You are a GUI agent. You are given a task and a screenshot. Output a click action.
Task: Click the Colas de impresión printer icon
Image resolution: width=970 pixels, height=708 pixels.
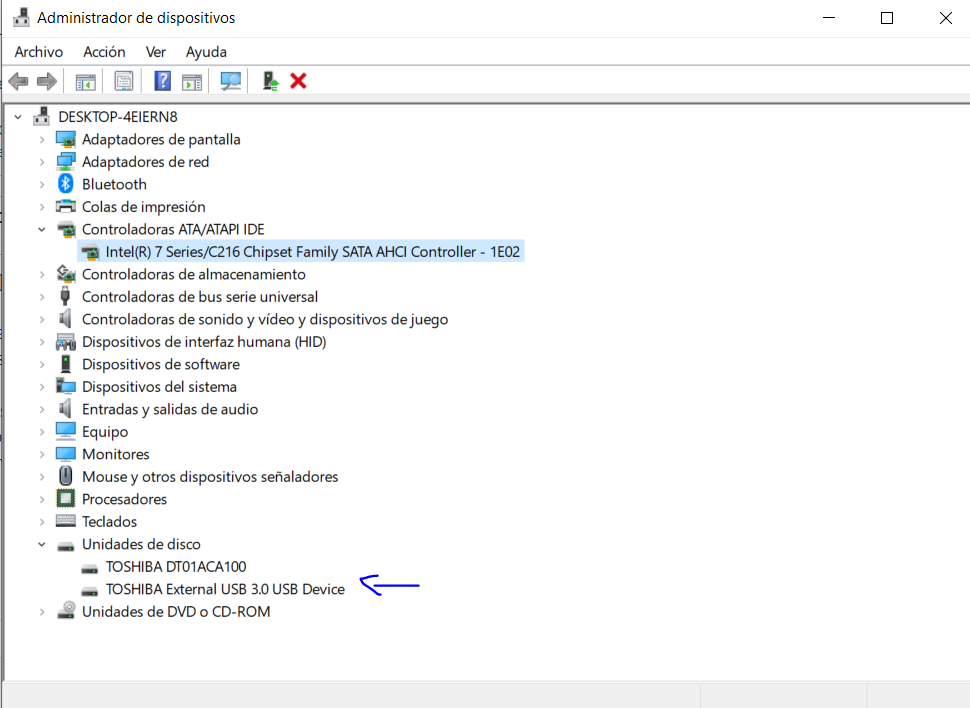66,206
